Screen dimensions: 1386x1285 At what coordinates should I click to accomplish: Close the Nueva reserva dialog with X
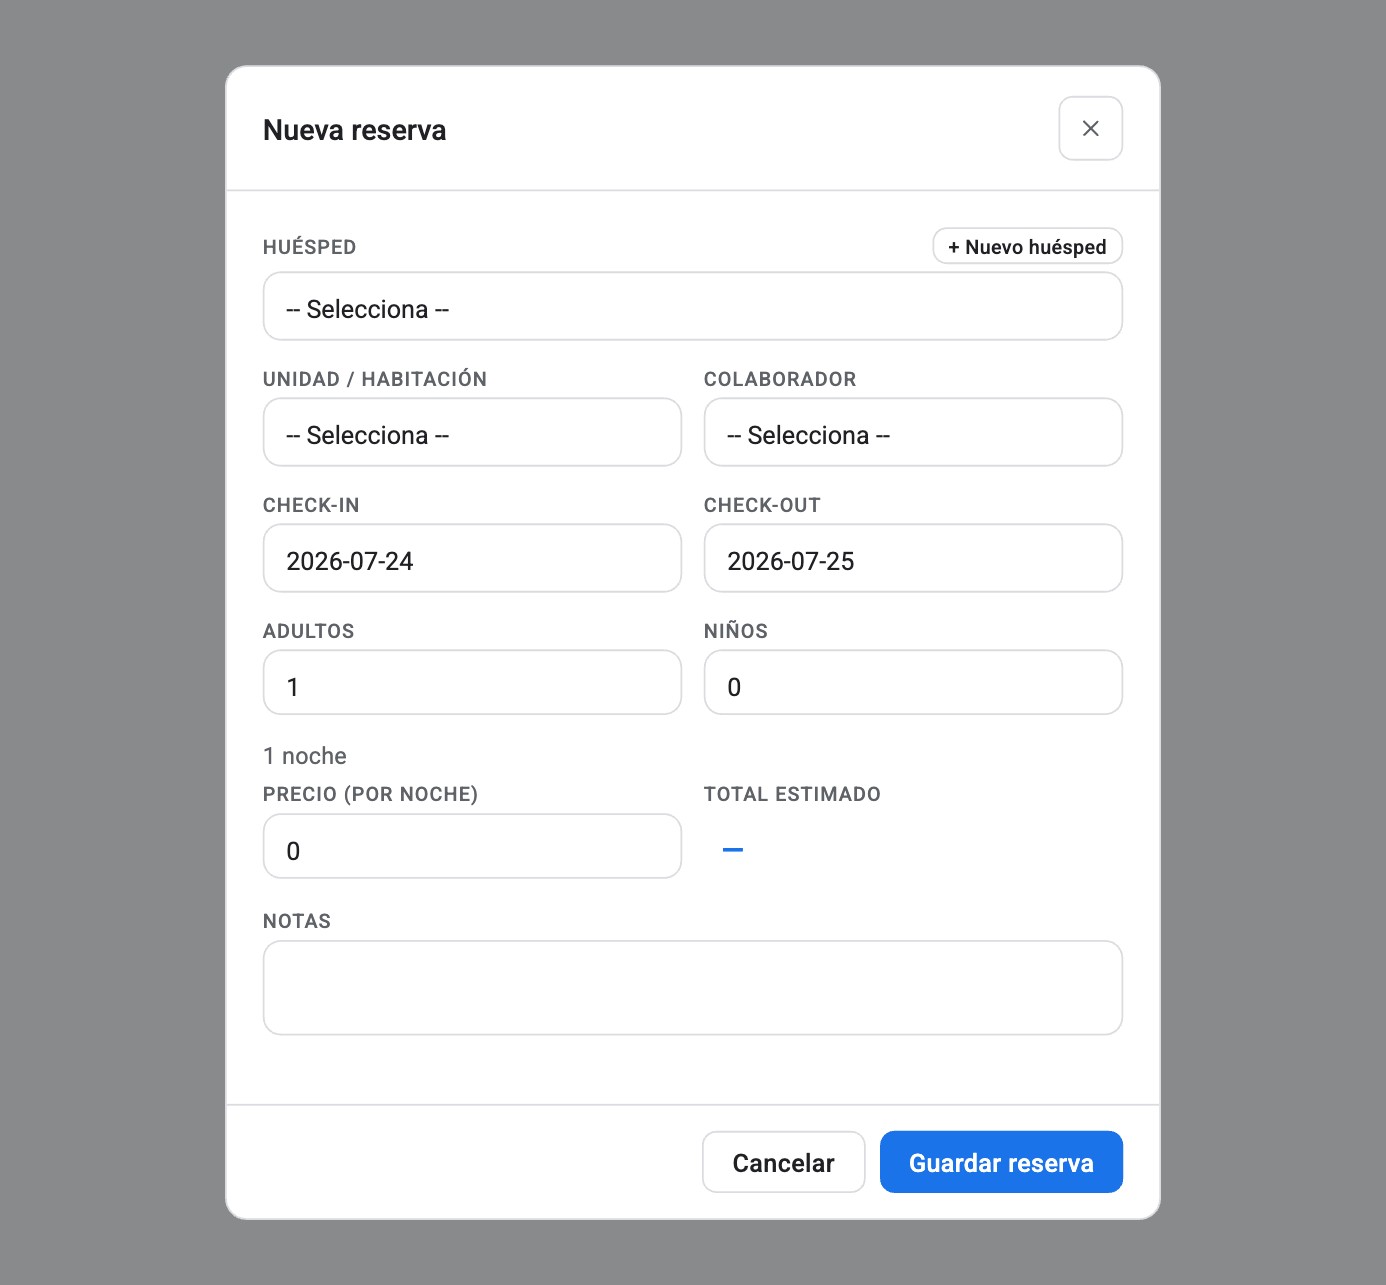[1090, 128]
